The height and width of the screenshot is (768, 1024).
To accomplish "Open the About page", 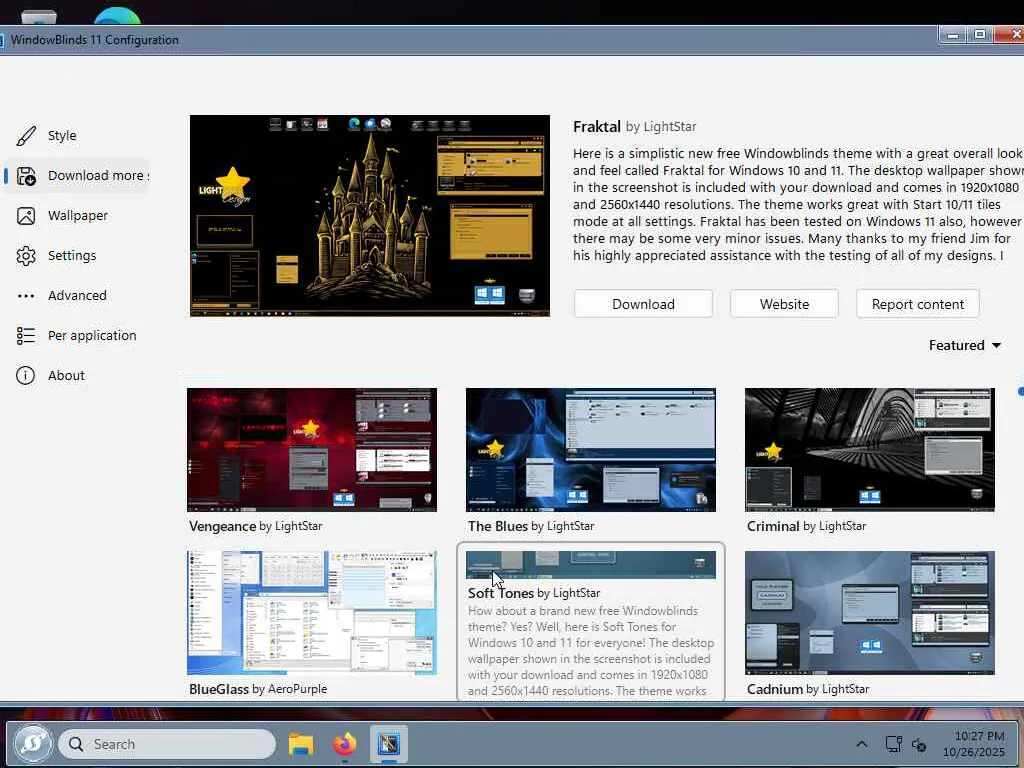I will click(76, 376).
